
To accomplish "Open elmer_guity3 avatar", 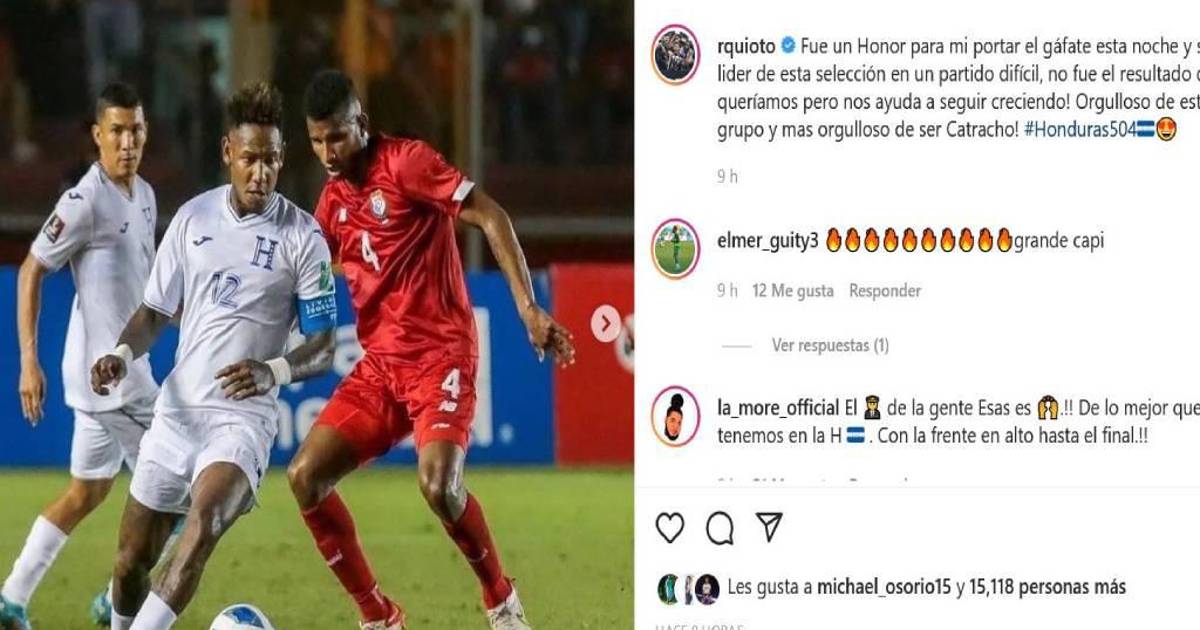I will pyautogui.click(x=675, y=248).
